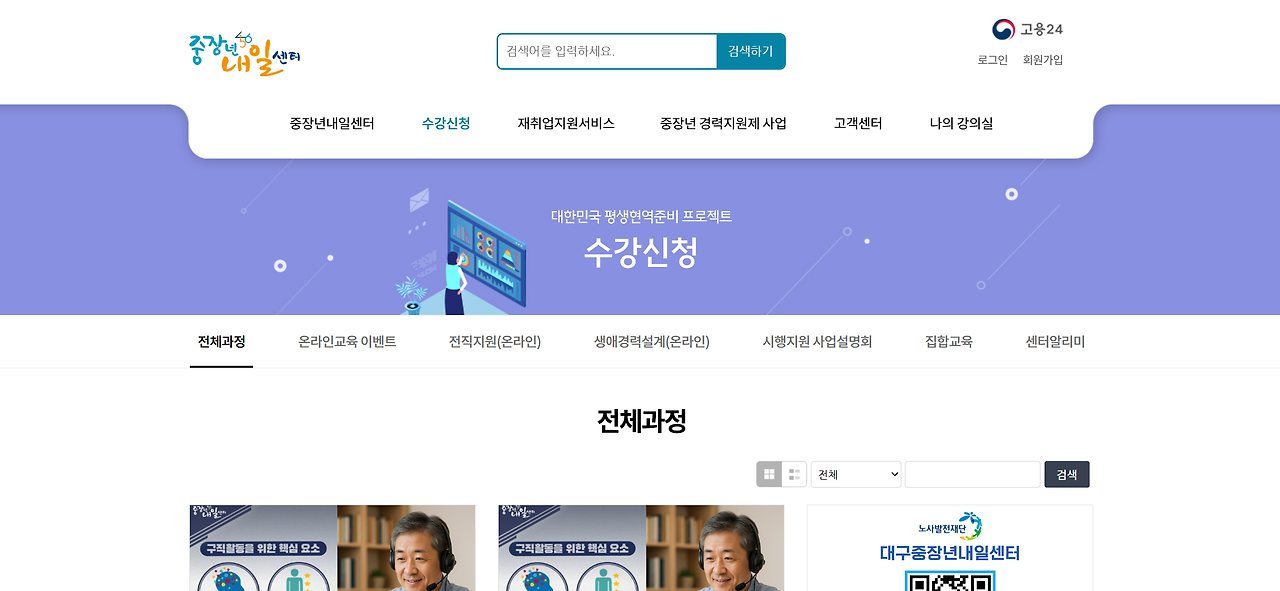Open the 로그인 link
Image resolution: width=1280 pixels, height=591 pixels.
pos(993,60)
